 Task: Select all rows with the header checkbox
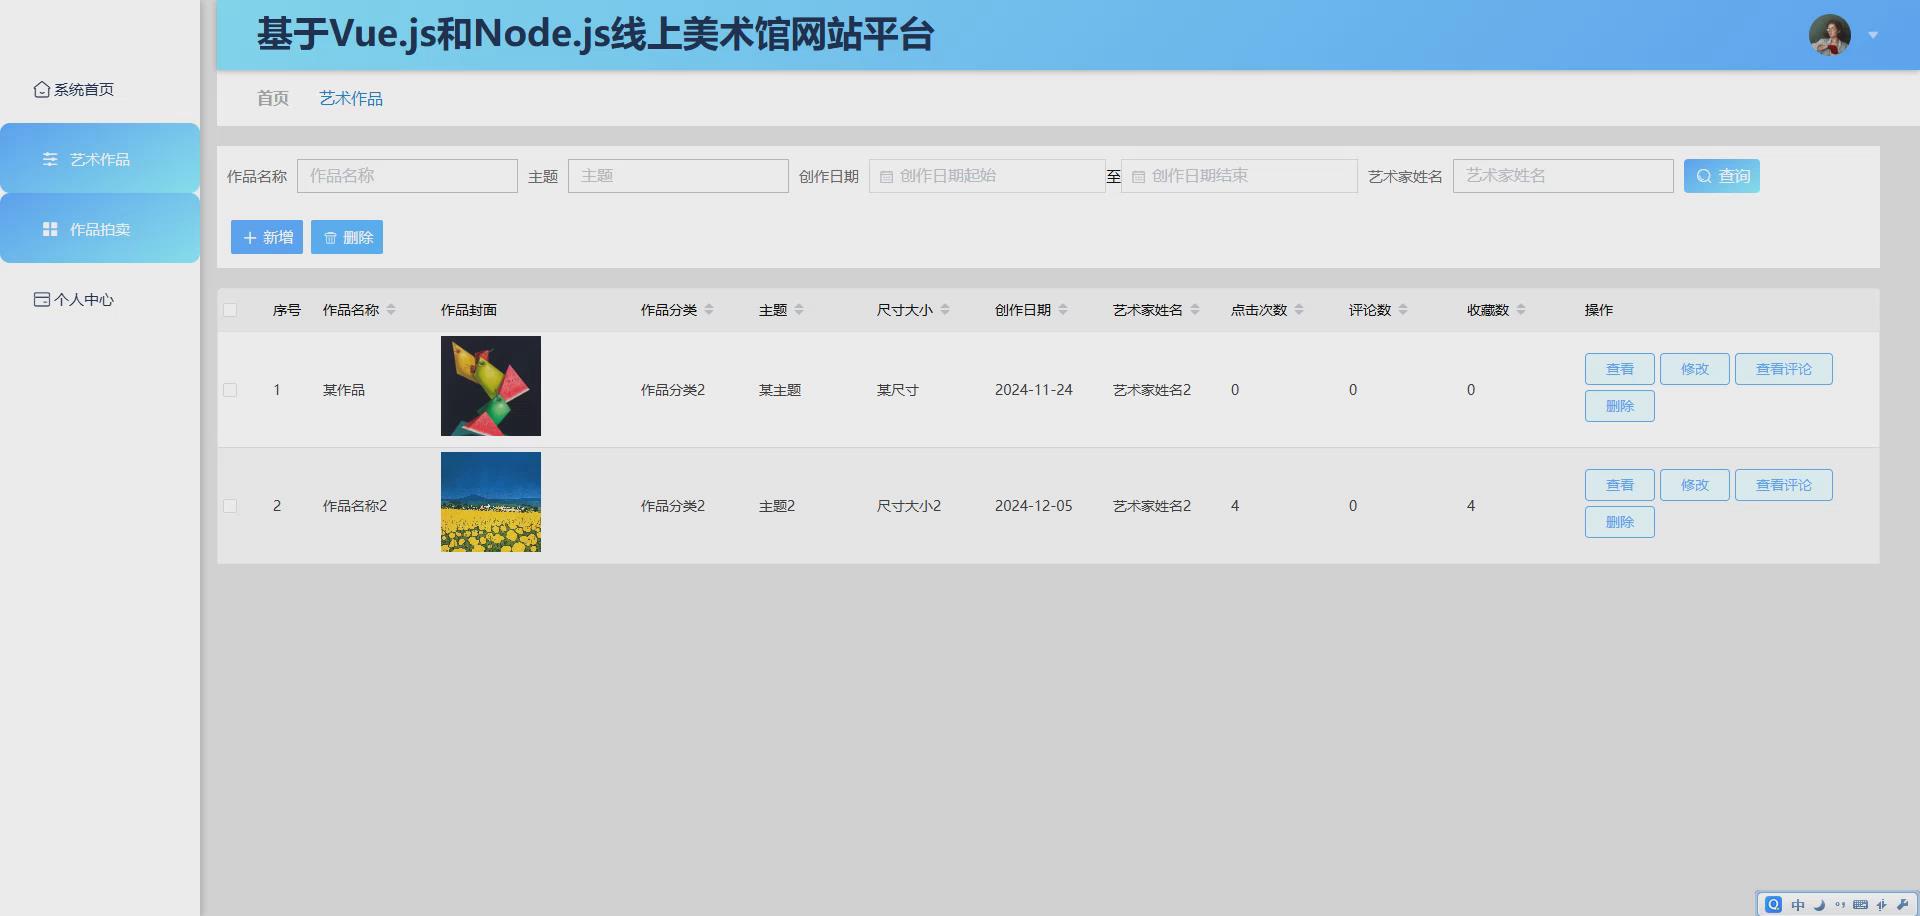click(x=230, y=310)
